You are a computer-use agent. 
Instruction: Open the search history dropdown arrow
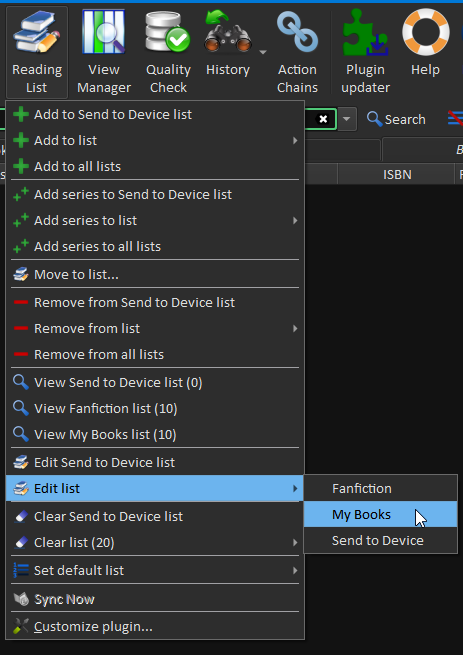coord(346,119)
